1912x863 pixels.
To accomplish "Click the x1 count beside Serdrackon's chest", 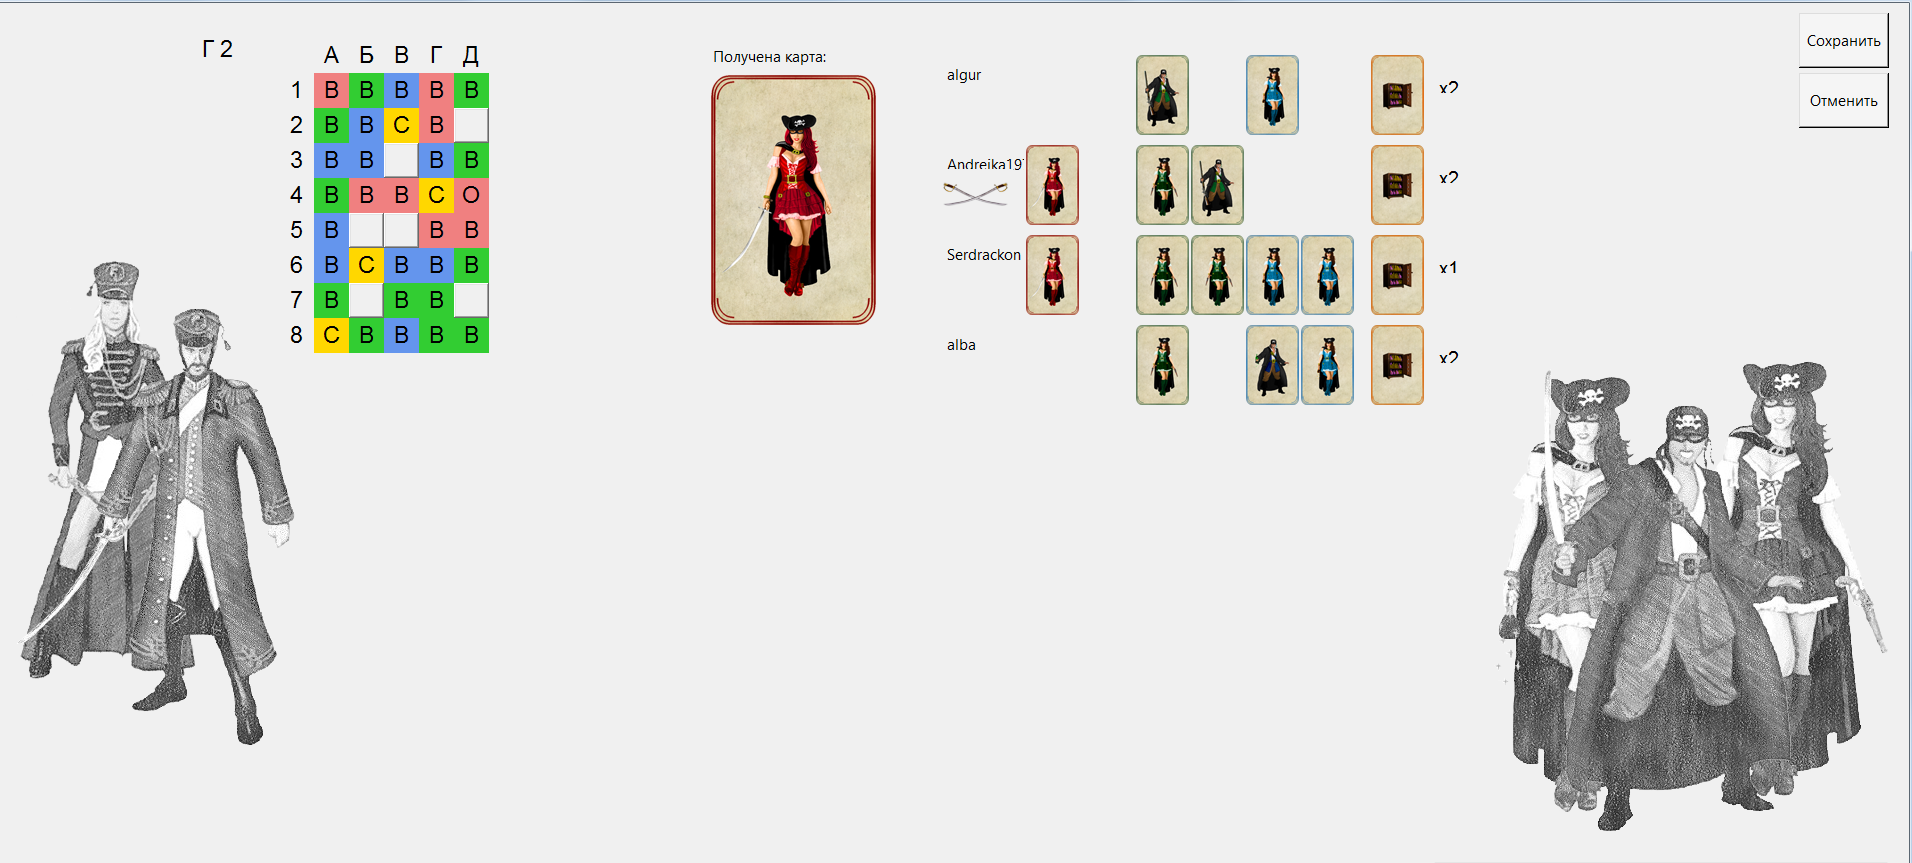I will [x=1448, y=268].
